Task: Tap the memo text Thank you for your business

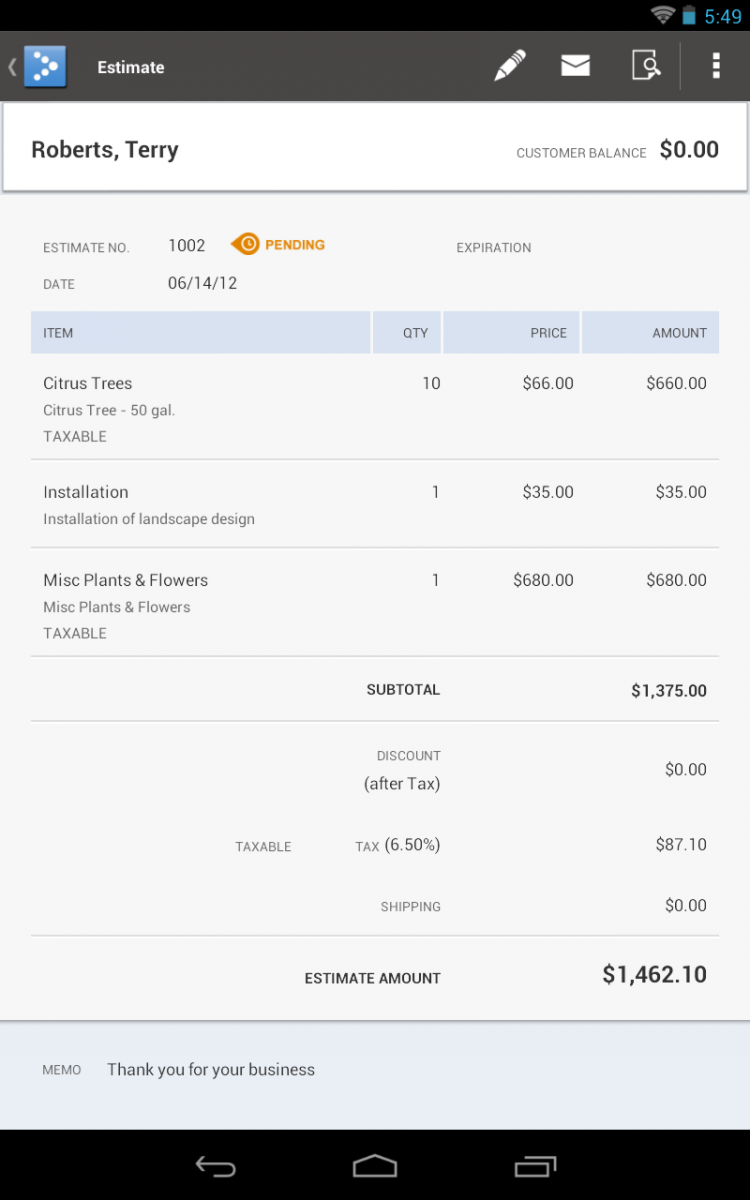Action: coord(210,1069)
